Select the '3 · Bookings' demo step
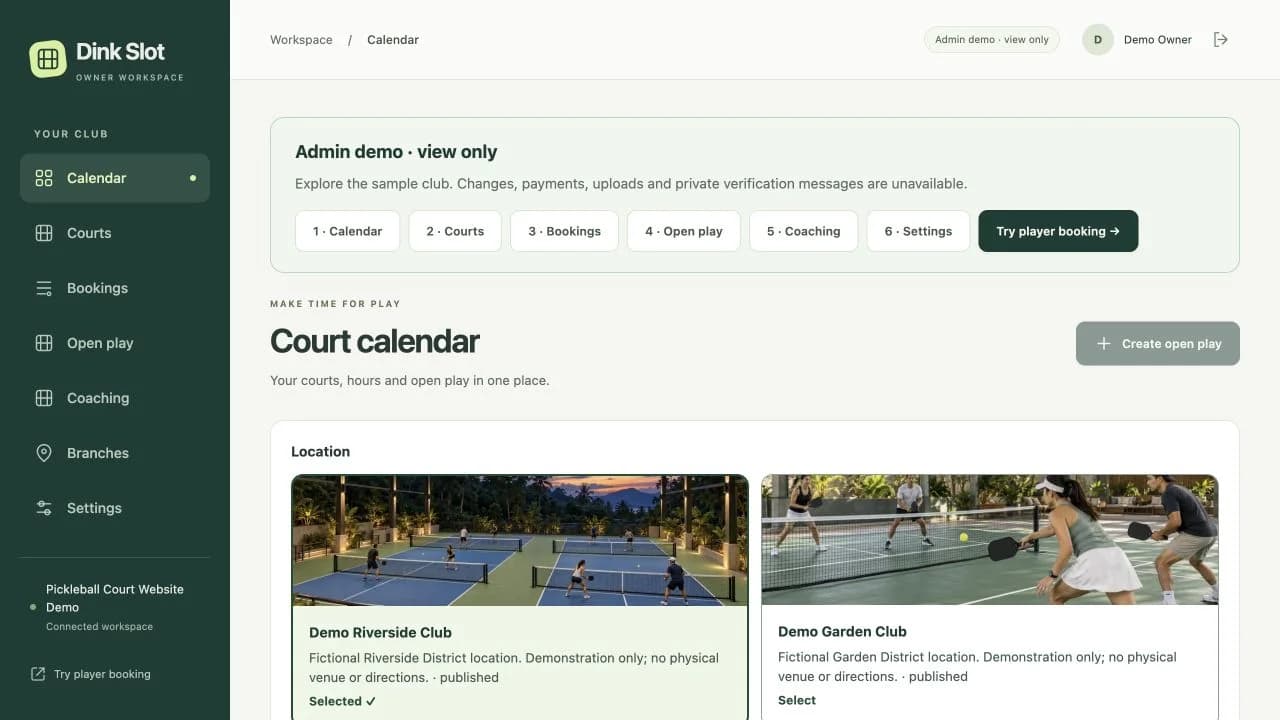The height and width of the screenshot is (720, 1280). [x=565, y=231]
